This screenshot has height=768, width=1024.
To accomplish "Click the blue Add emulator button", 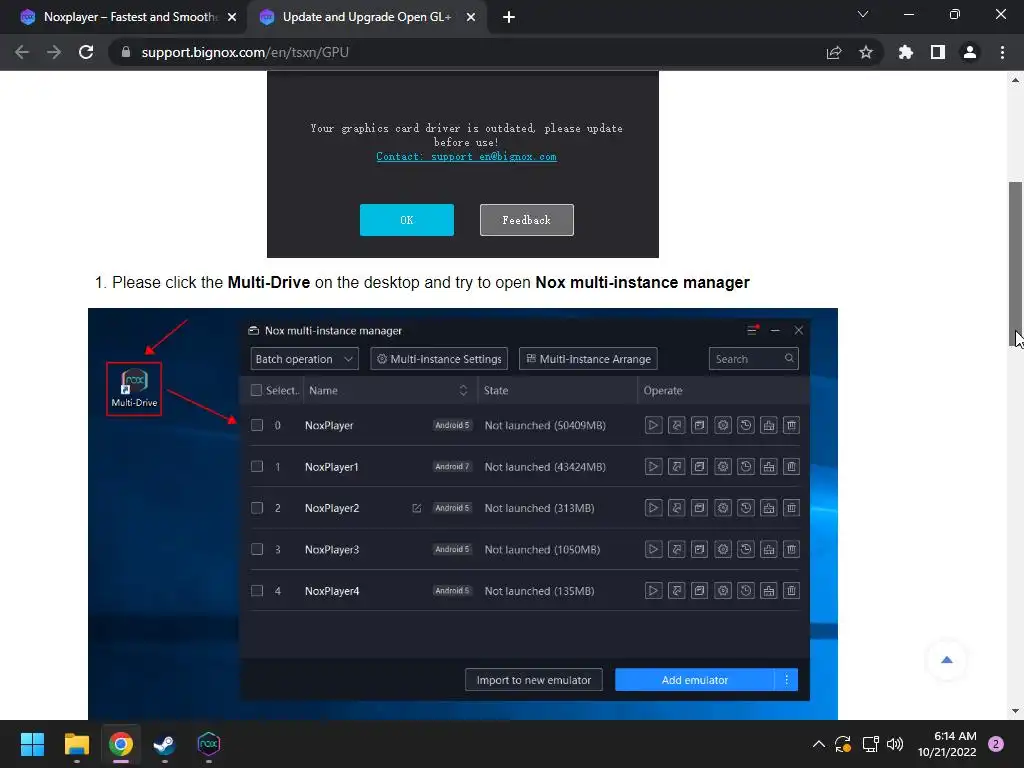I will (695, 680).
